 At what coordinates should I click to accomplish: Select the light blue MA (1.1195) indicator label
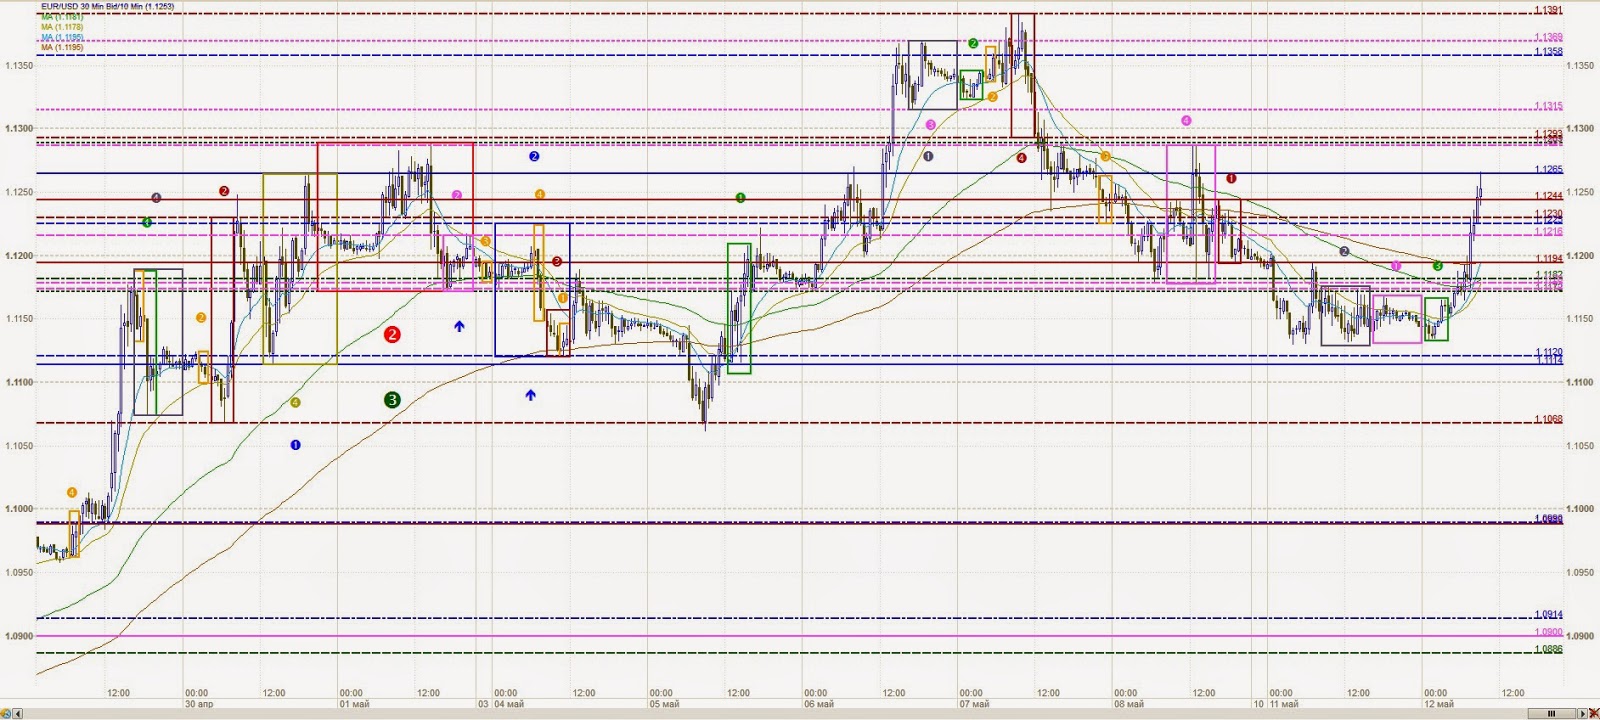coord(62,37)
